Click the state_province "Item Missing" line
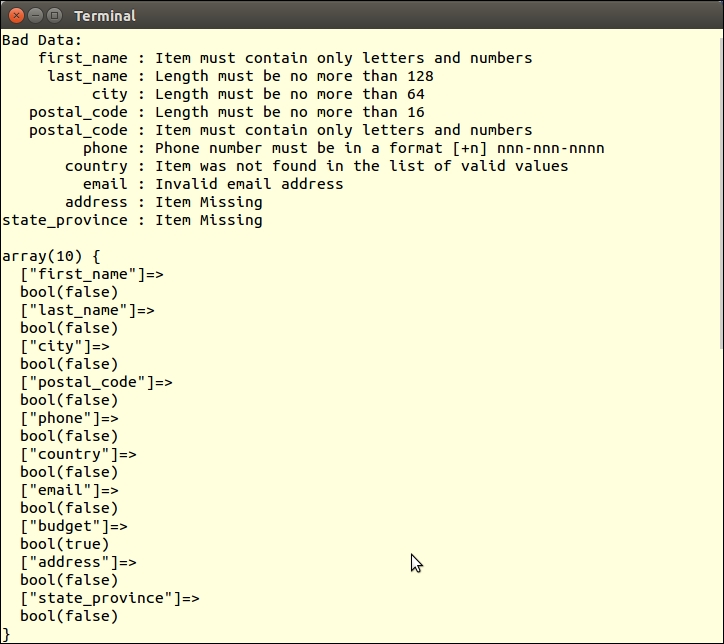 click(208, 220)
